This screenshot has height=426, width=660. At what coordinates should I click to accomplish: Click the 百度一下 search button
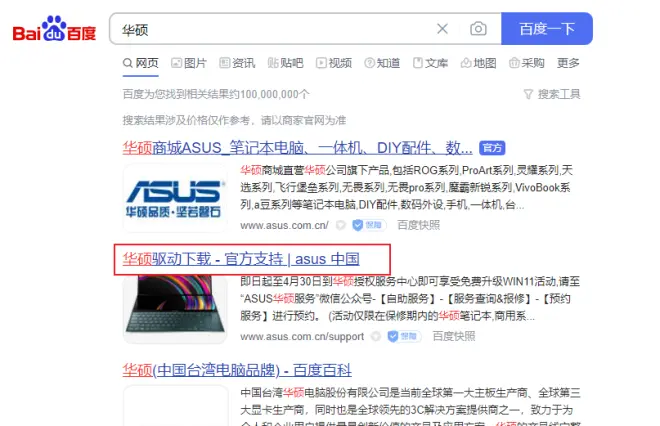[x=547, y=29]
